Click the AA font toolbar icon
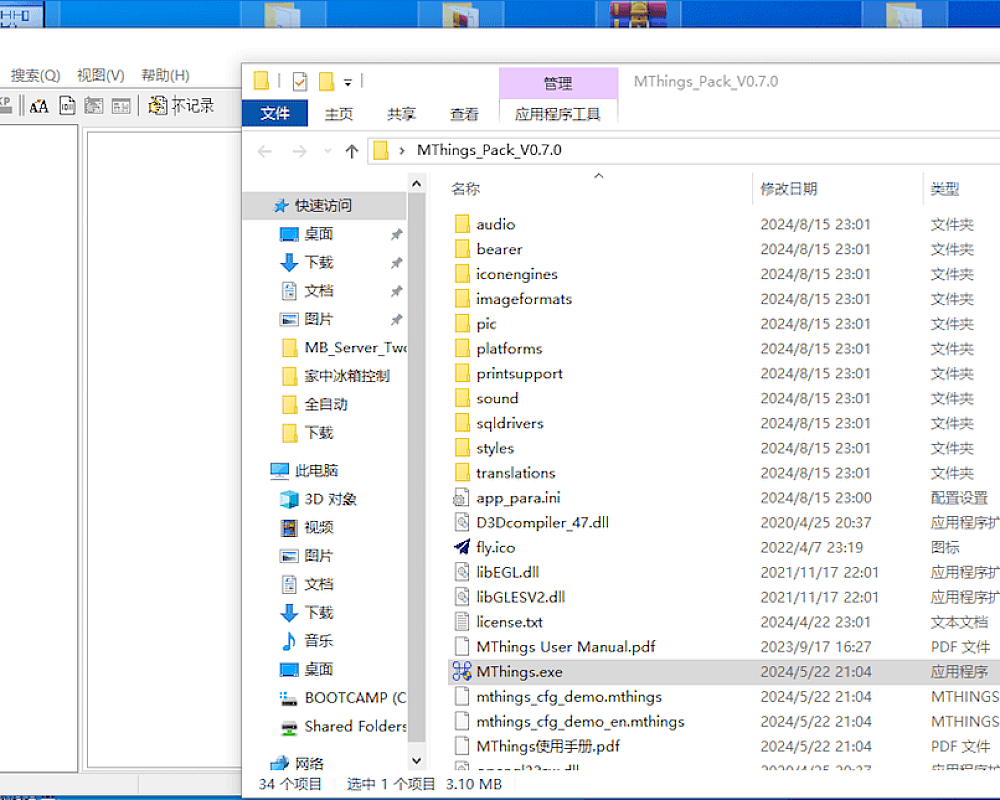 39,106
